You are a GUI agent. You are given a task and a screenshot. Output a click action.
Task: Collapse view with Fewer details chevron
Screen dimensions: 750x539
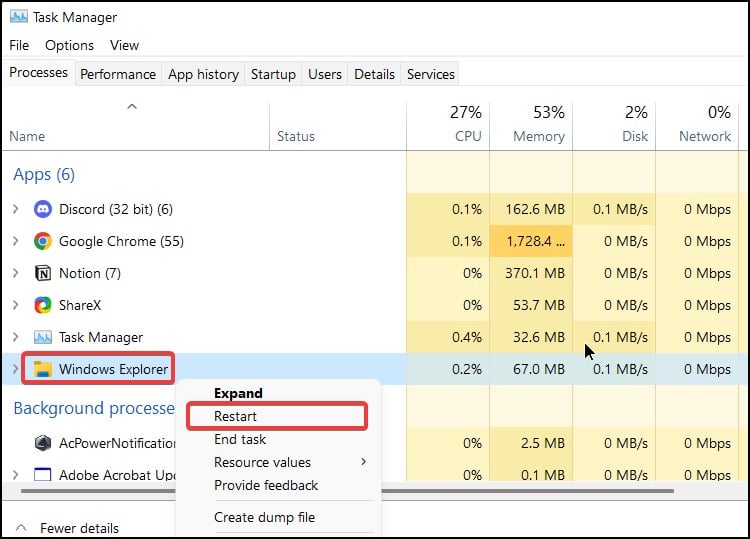[21, 528]
